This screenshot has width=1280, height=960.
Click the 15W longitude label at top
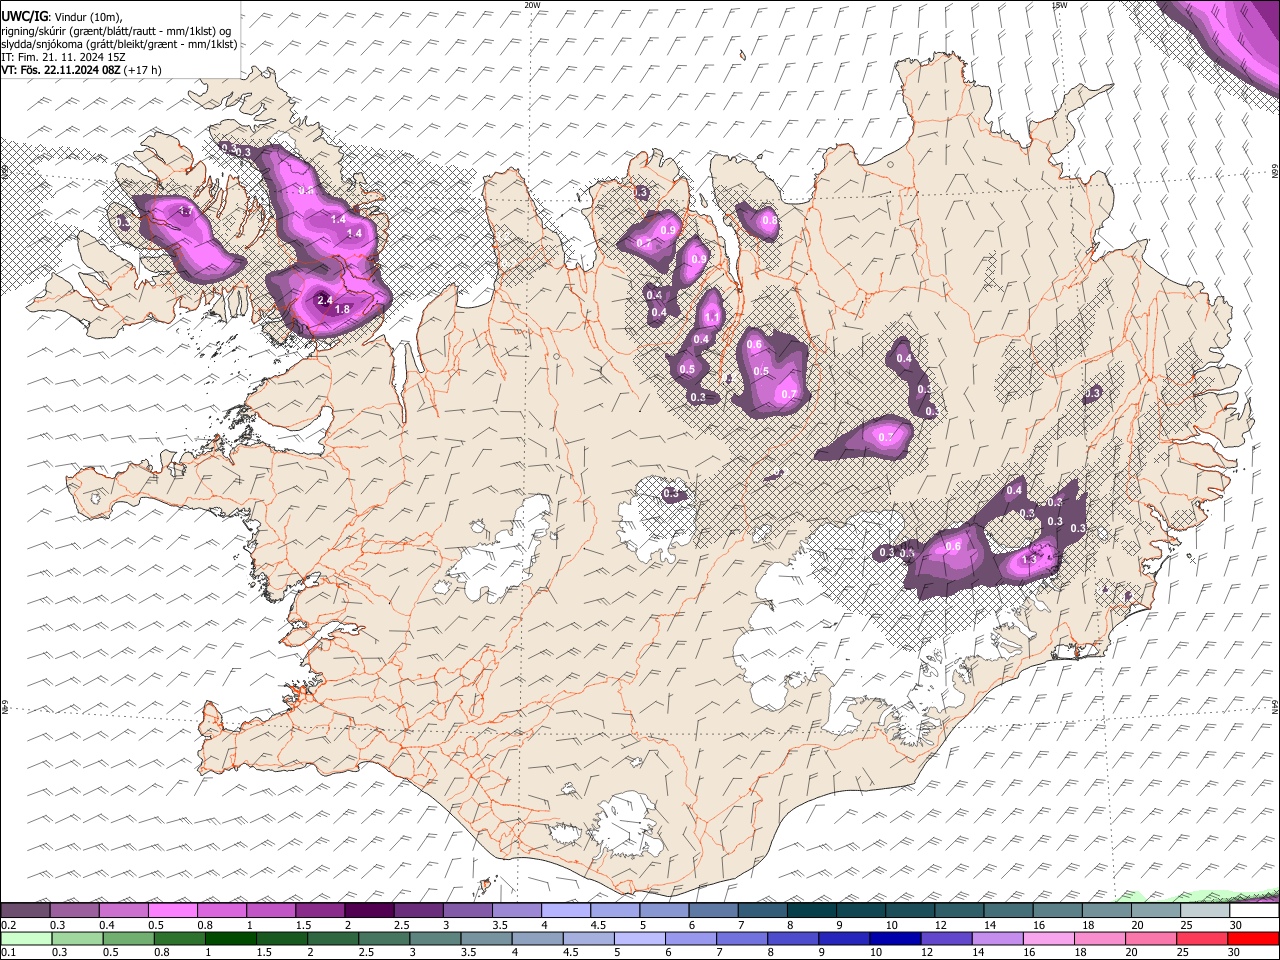point(1059,5)
